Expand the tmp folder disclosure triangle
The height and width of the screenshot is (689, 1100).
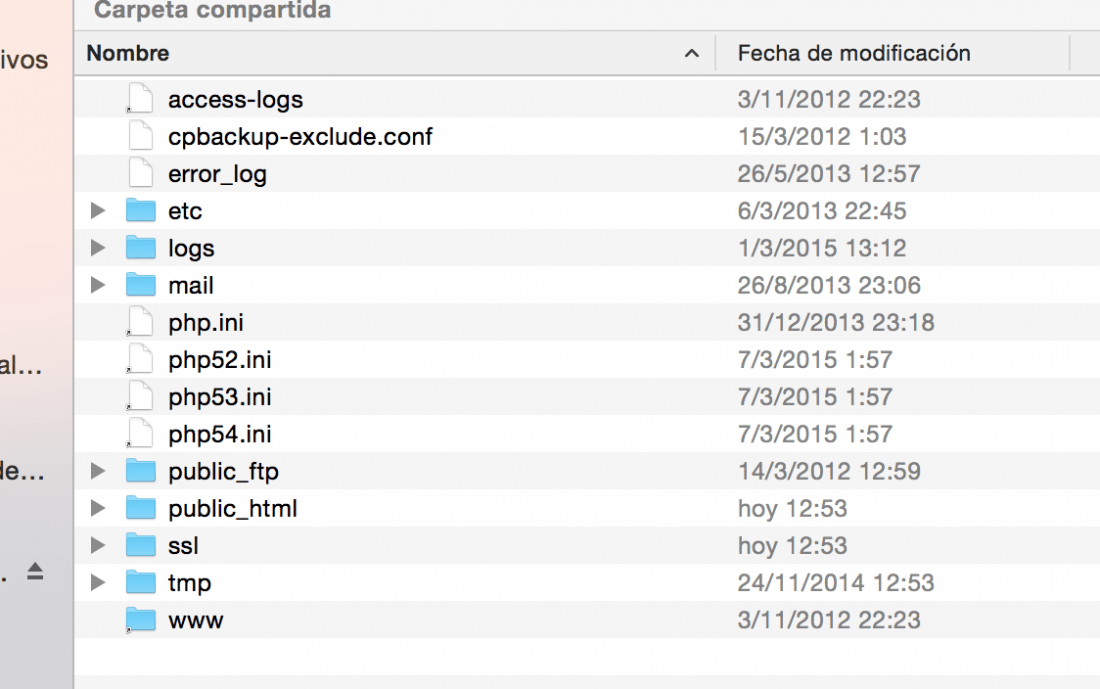98,582
